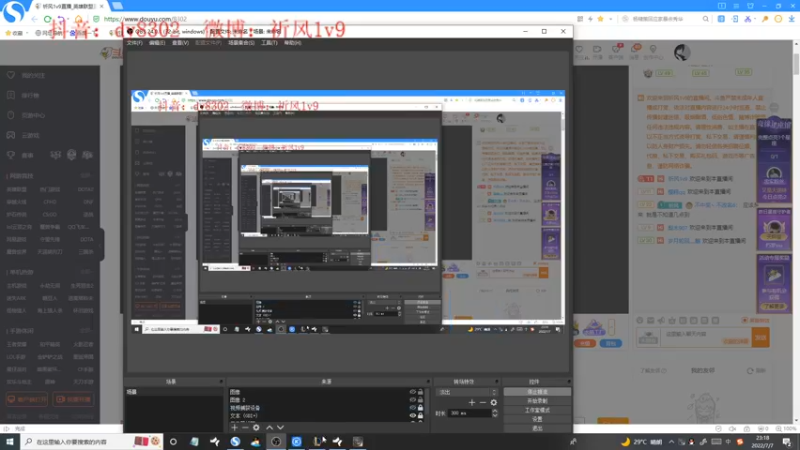Open the 编辑(E) menu in OBS
Viewport: 800px width, 450px height.
pyautogui.click(x=157, y=43)
